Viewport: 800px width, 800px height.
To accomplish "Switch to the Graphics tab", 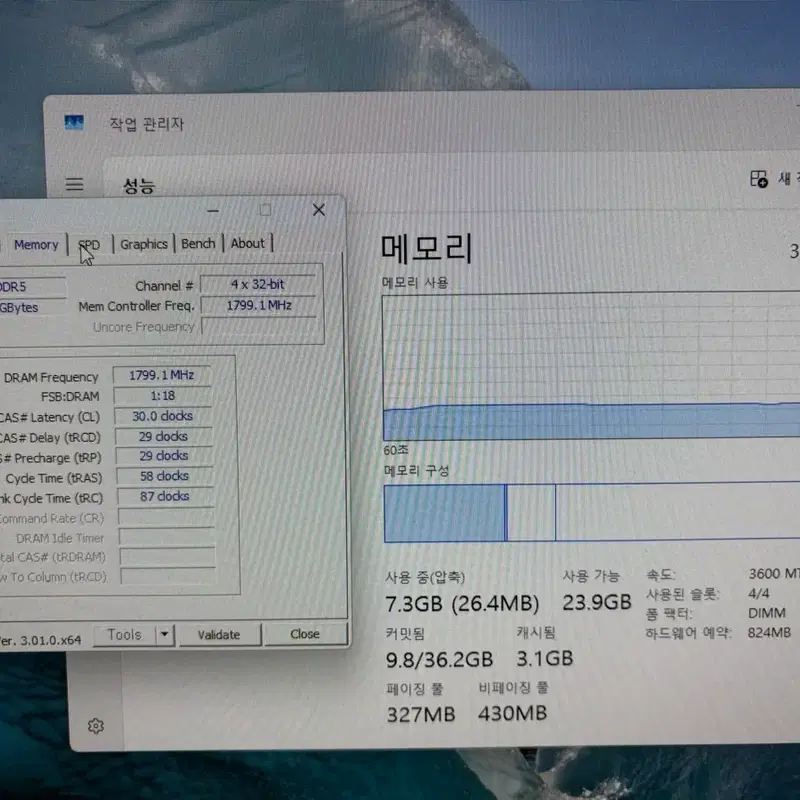I will [x=144, y=244].
